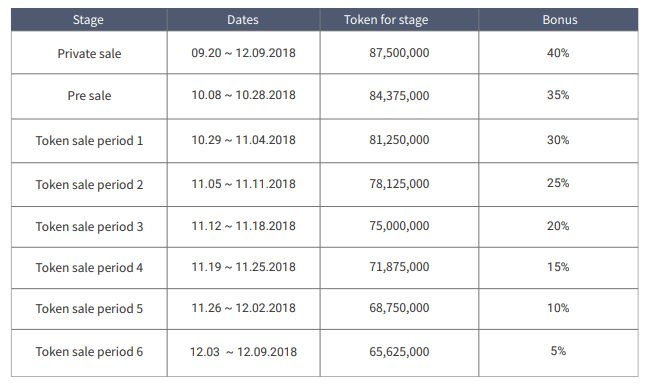Select the 75,000,000 token amount cell

(399, 227)
